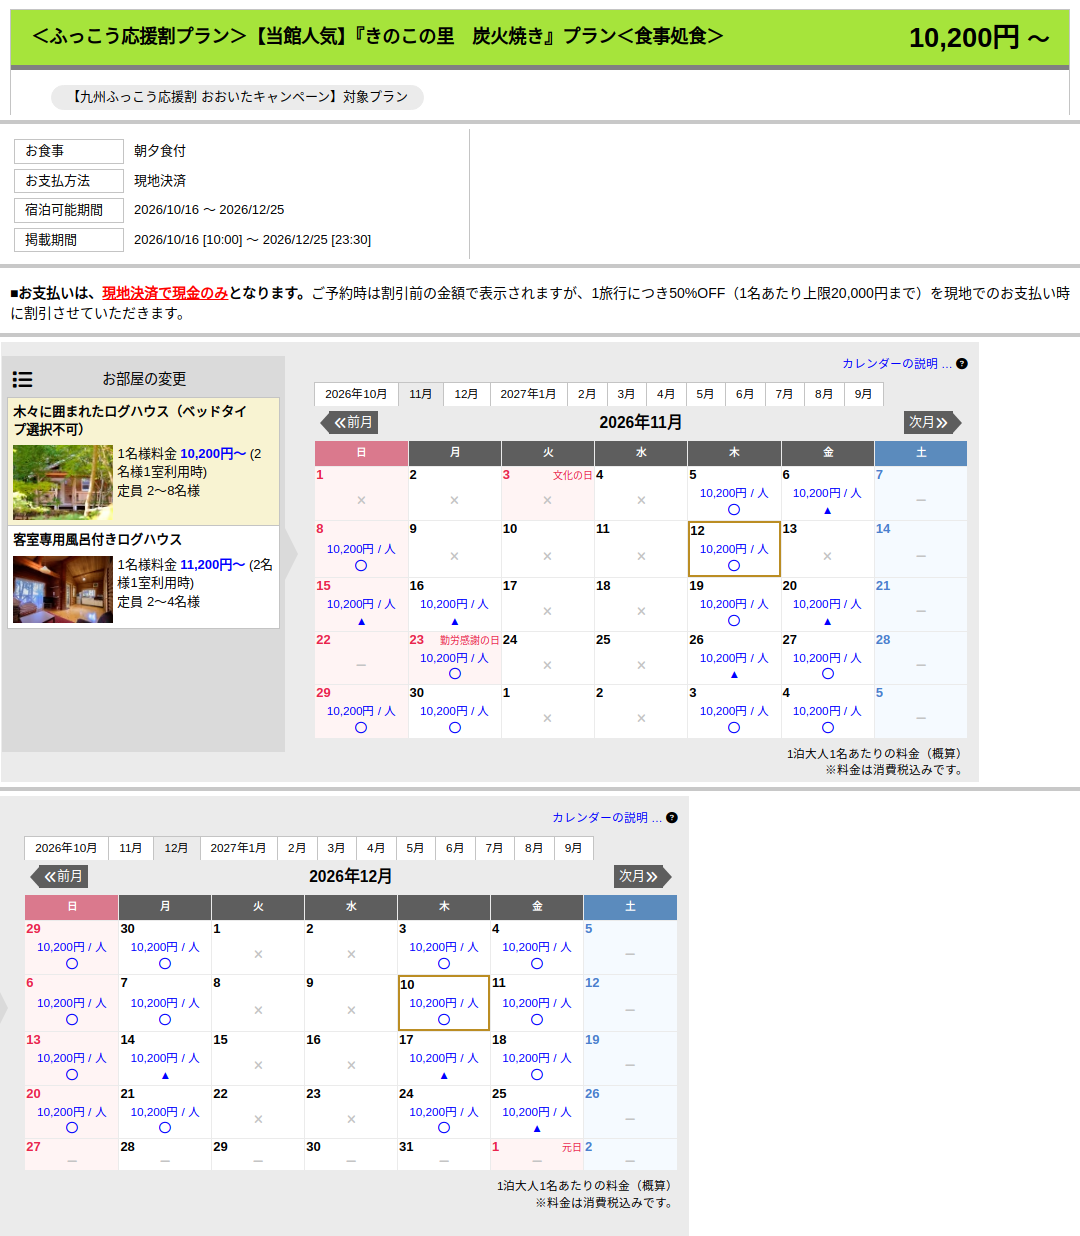
Task: Switch top calendar to 2027年1月 tab
Action: [x=528, y=394]
